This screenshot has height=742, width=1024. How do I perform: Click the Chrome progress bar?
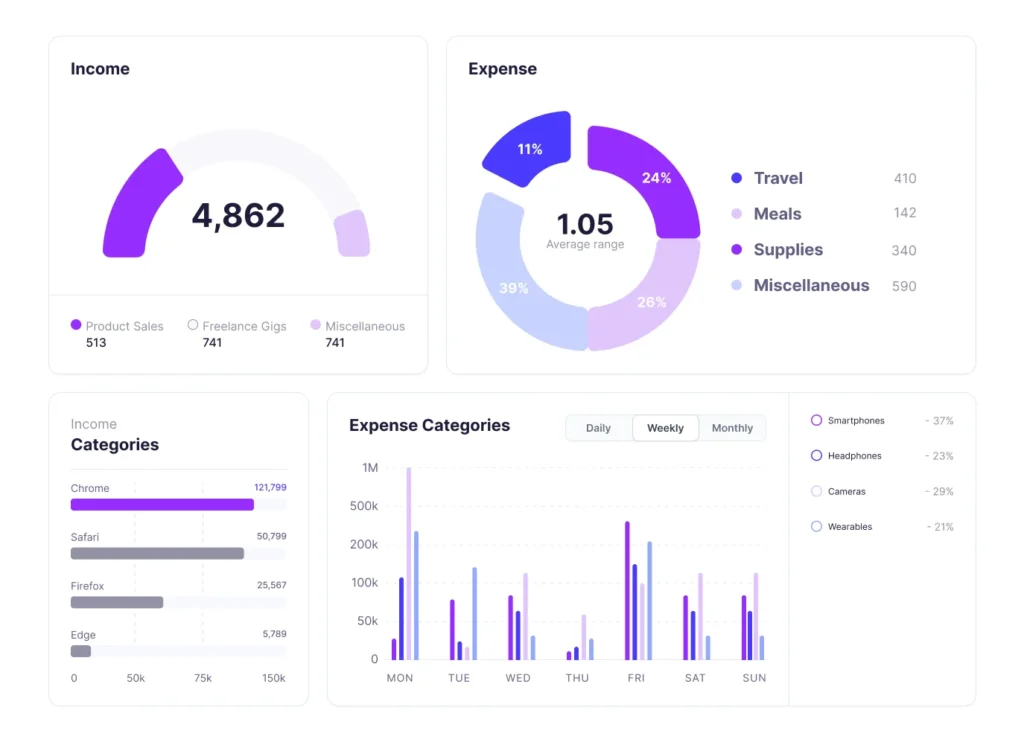[x=162, y=505]
